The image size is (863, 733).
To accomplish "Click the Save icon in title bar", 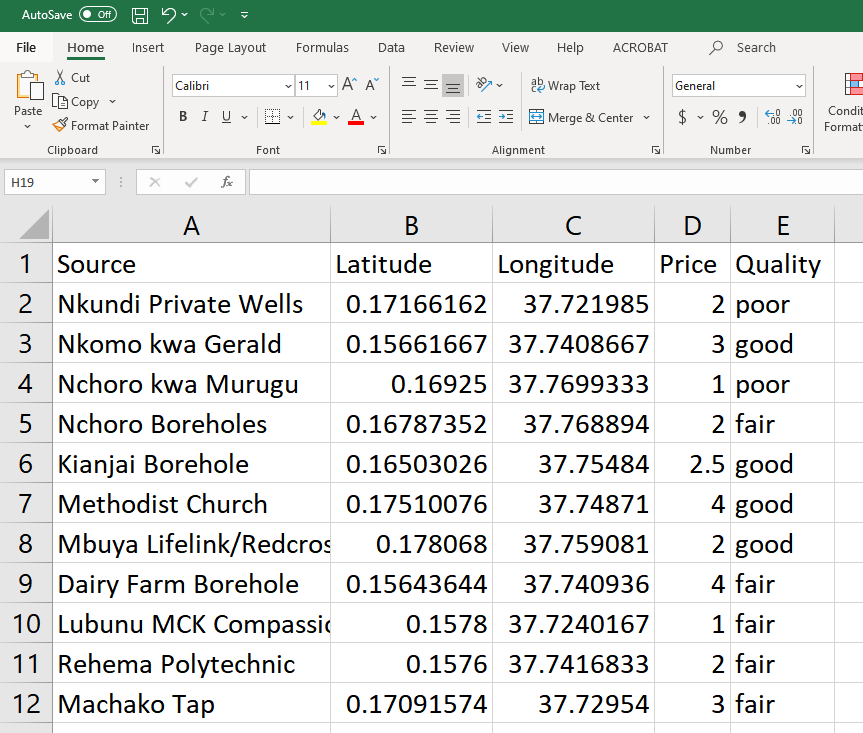I will [x=140, y=15].
